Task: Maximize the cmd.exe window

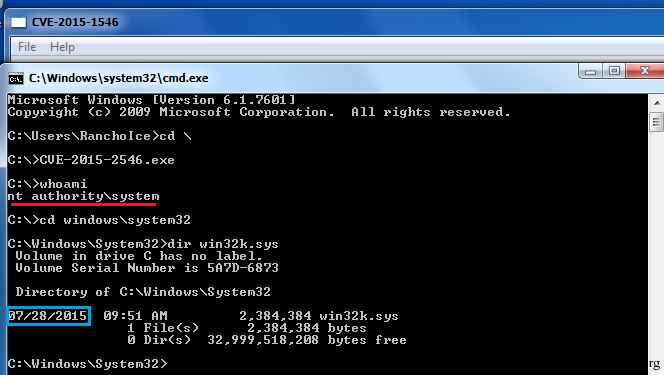Action: pos(614,71)
